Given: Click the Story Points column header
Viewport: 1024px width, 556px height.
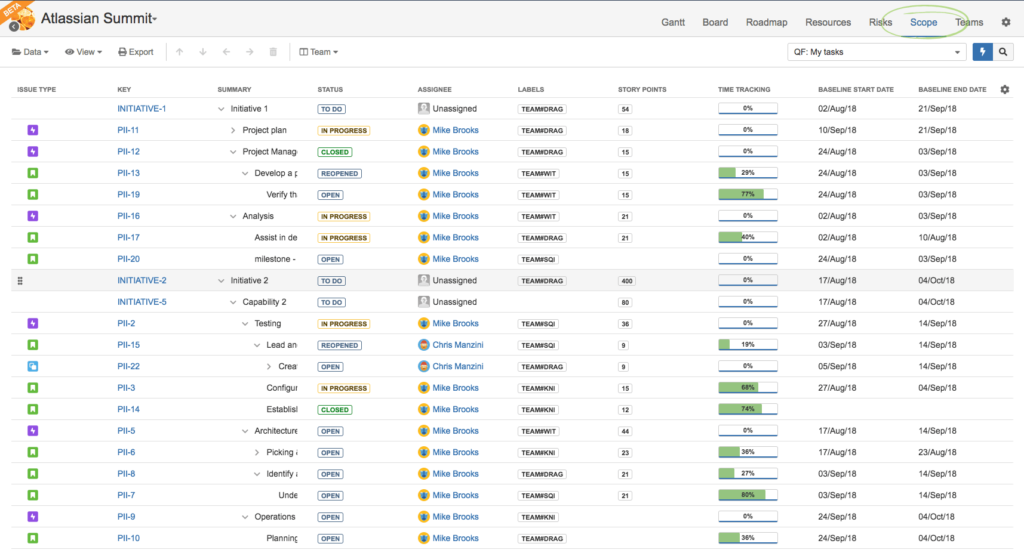Looking at the screenshot, I should [642, 90].
